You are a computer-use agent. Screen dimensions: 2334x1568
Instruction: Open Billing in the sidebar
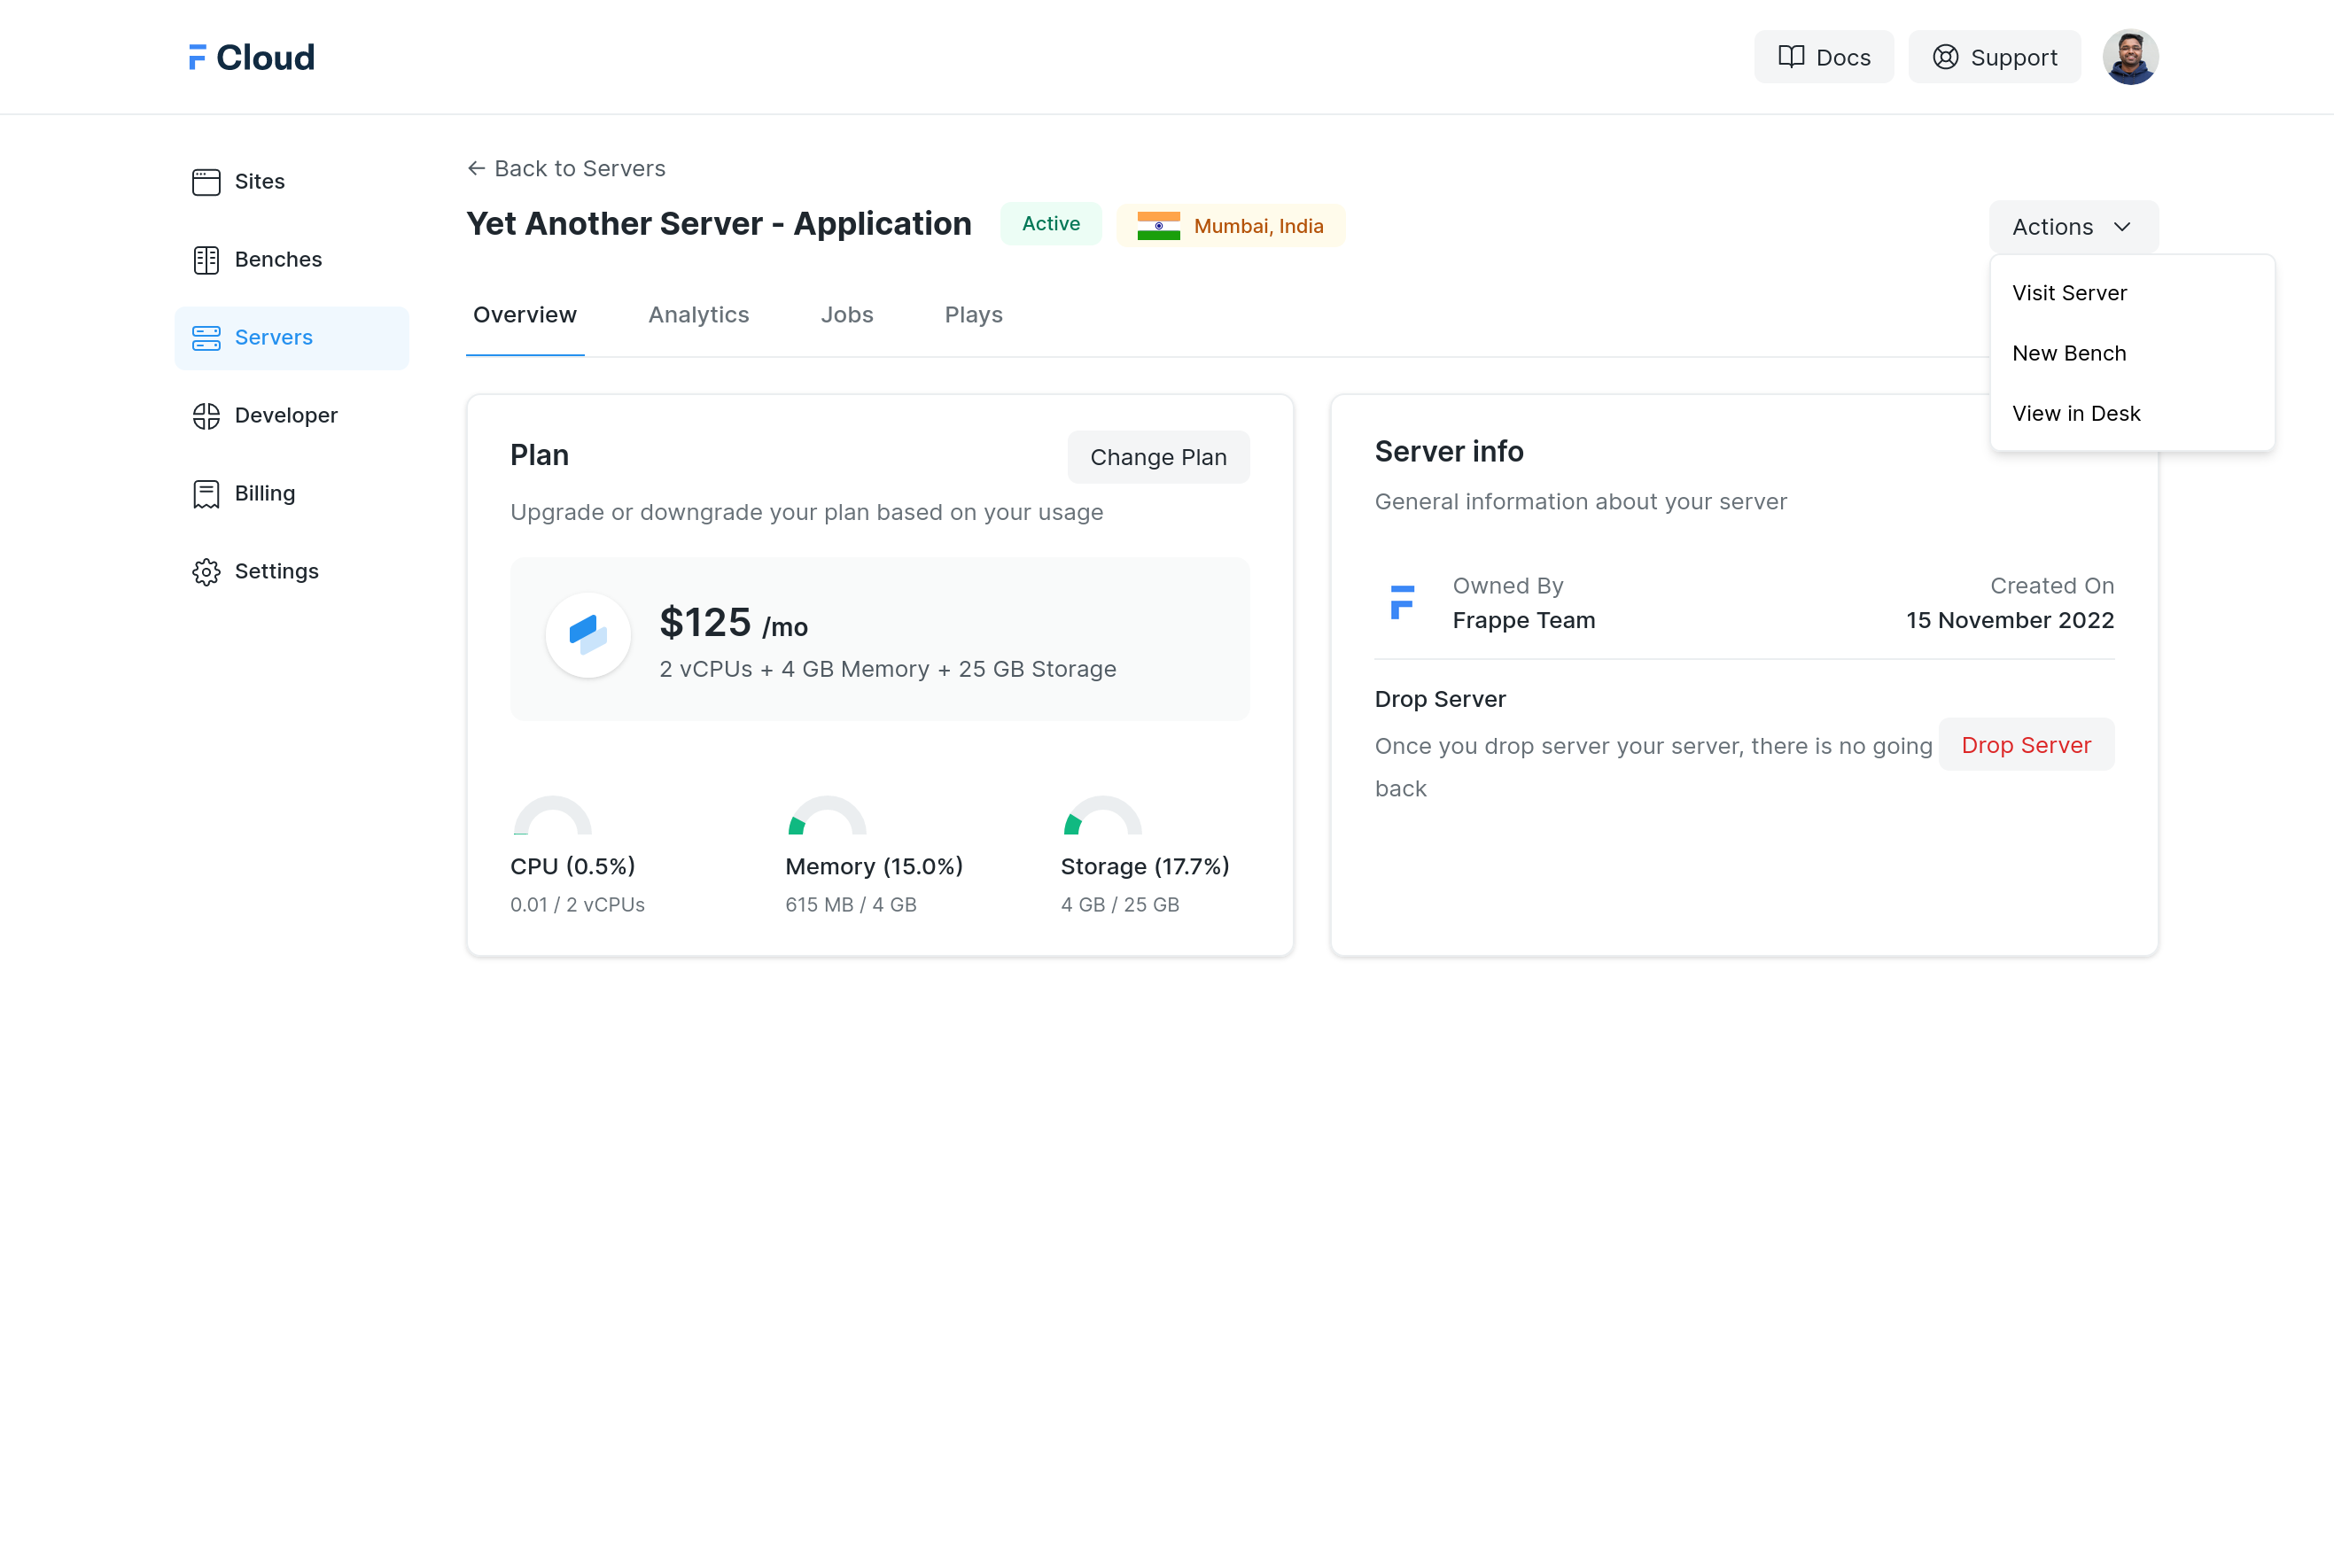point(291,493)
